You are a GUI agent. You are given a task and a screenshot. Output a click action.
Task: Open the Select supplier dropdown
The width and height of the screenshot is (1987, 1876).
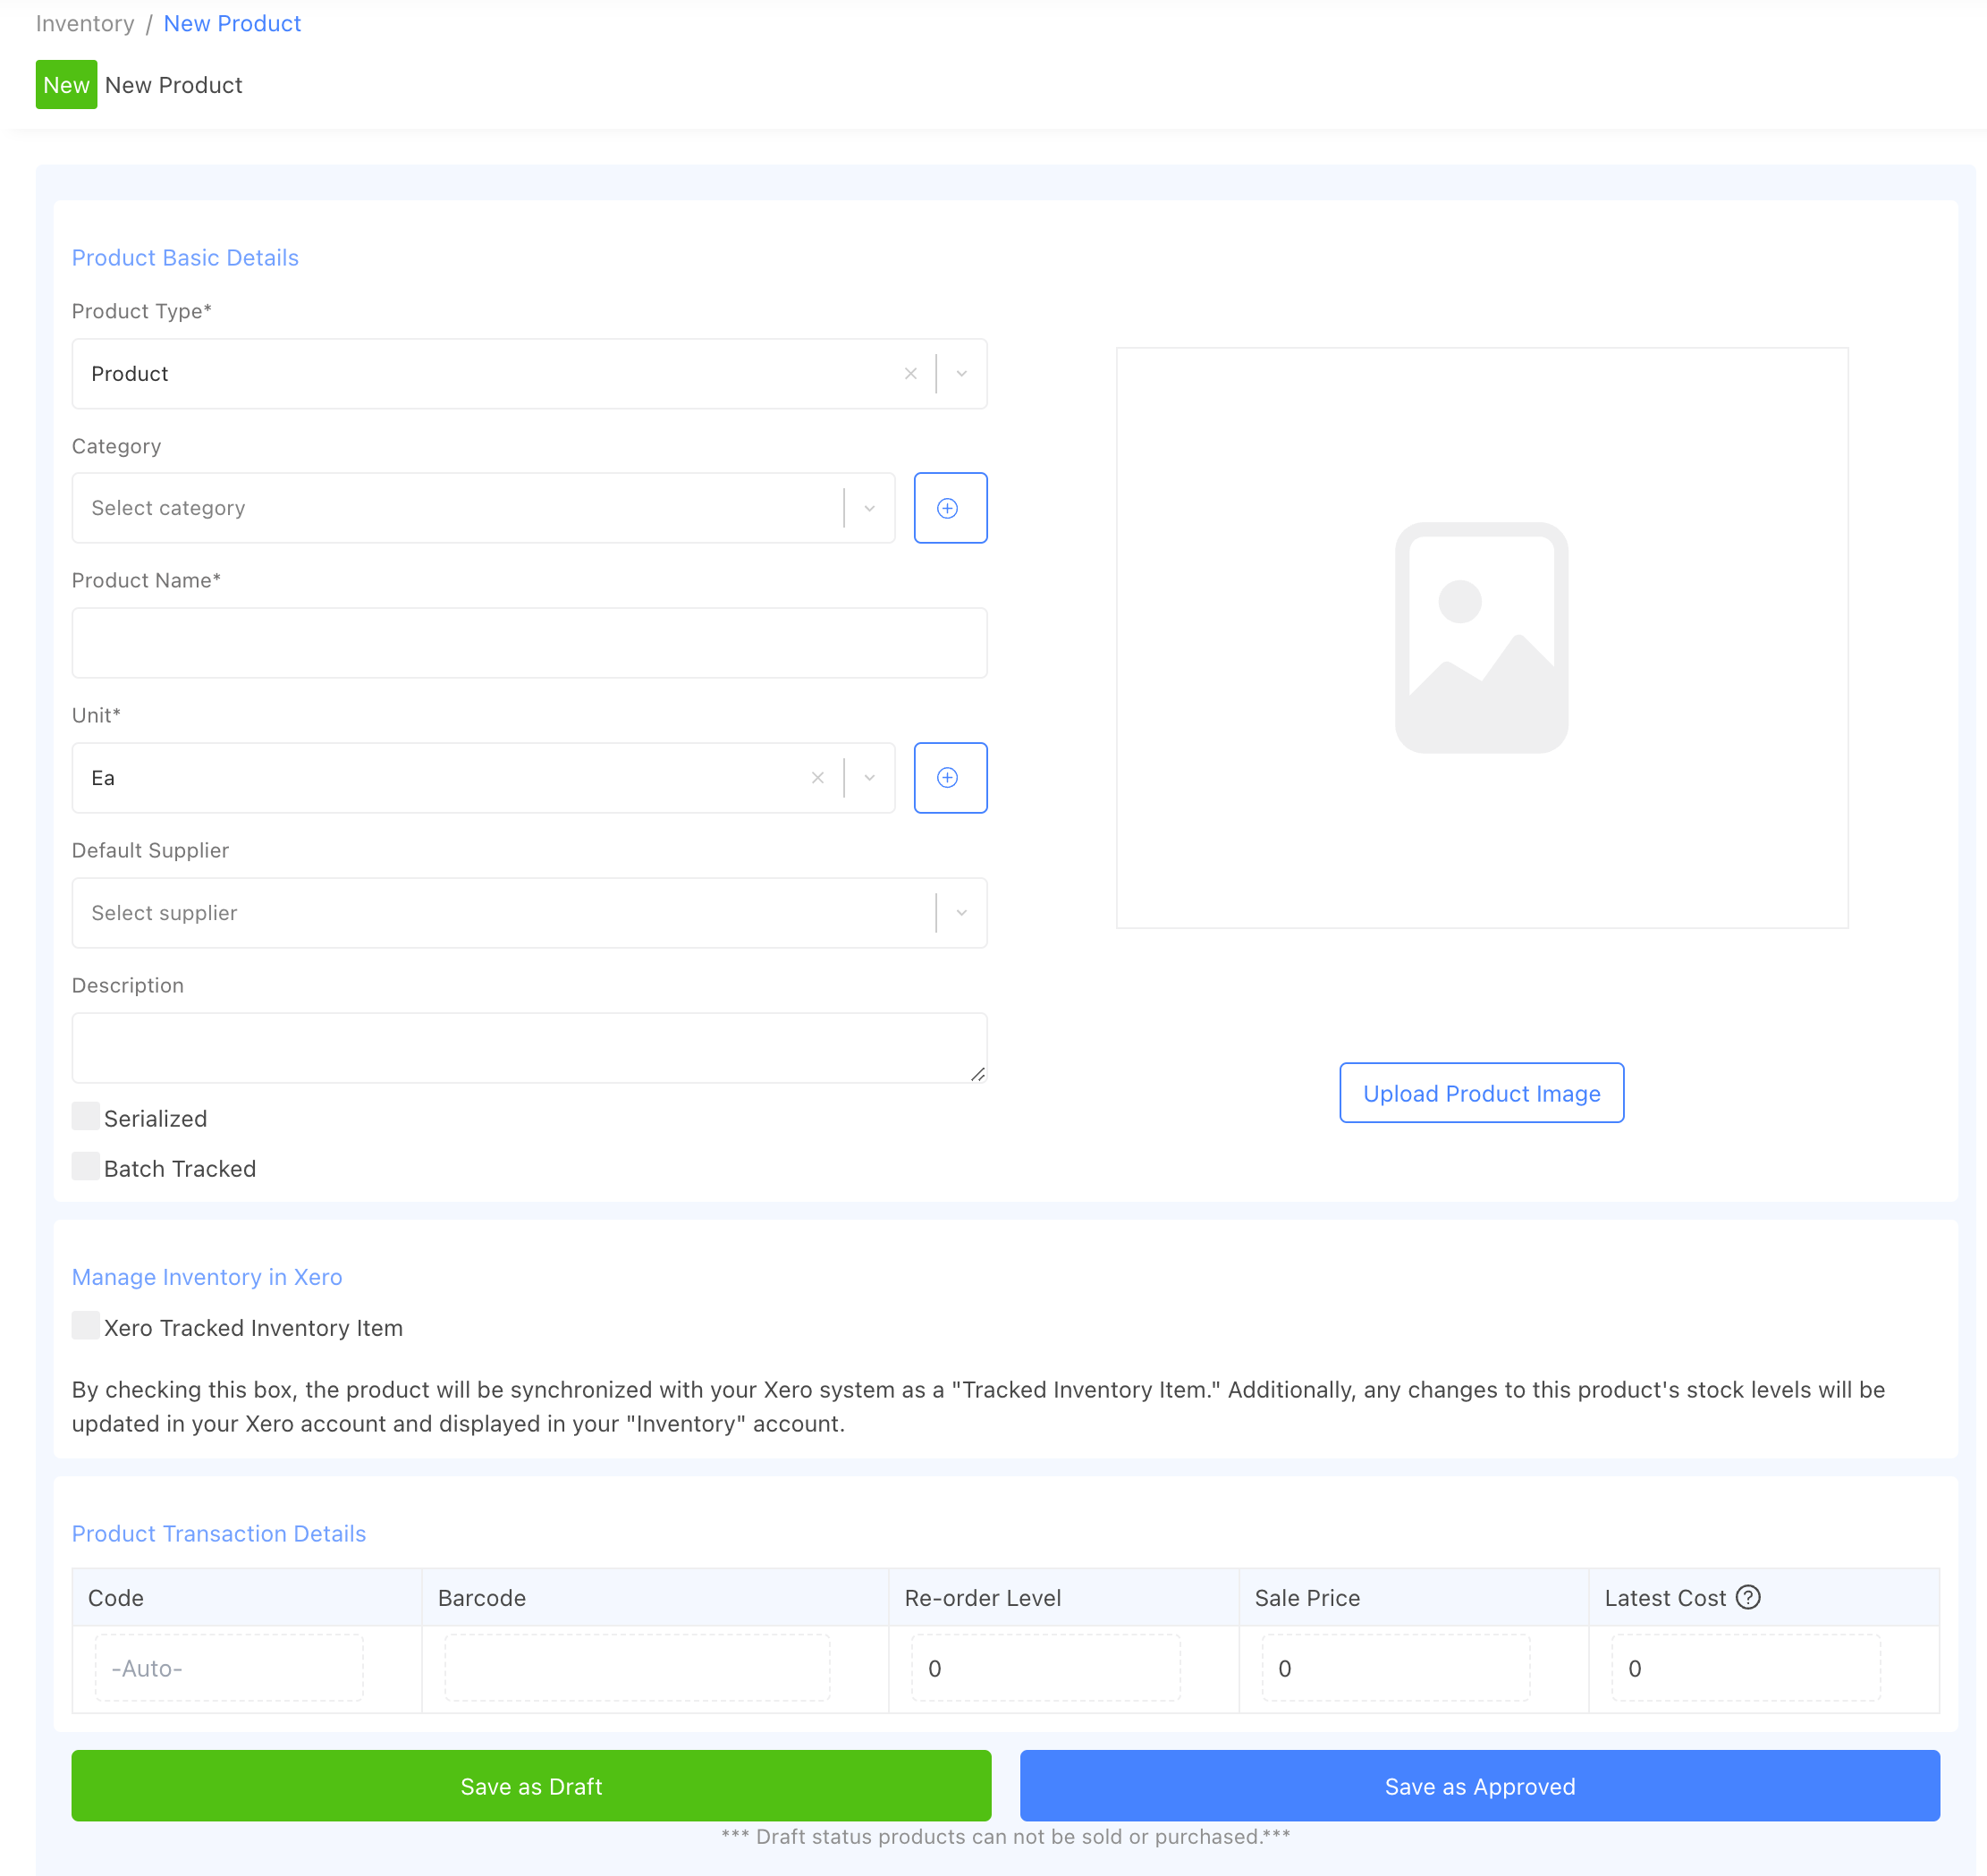(961, 913)
